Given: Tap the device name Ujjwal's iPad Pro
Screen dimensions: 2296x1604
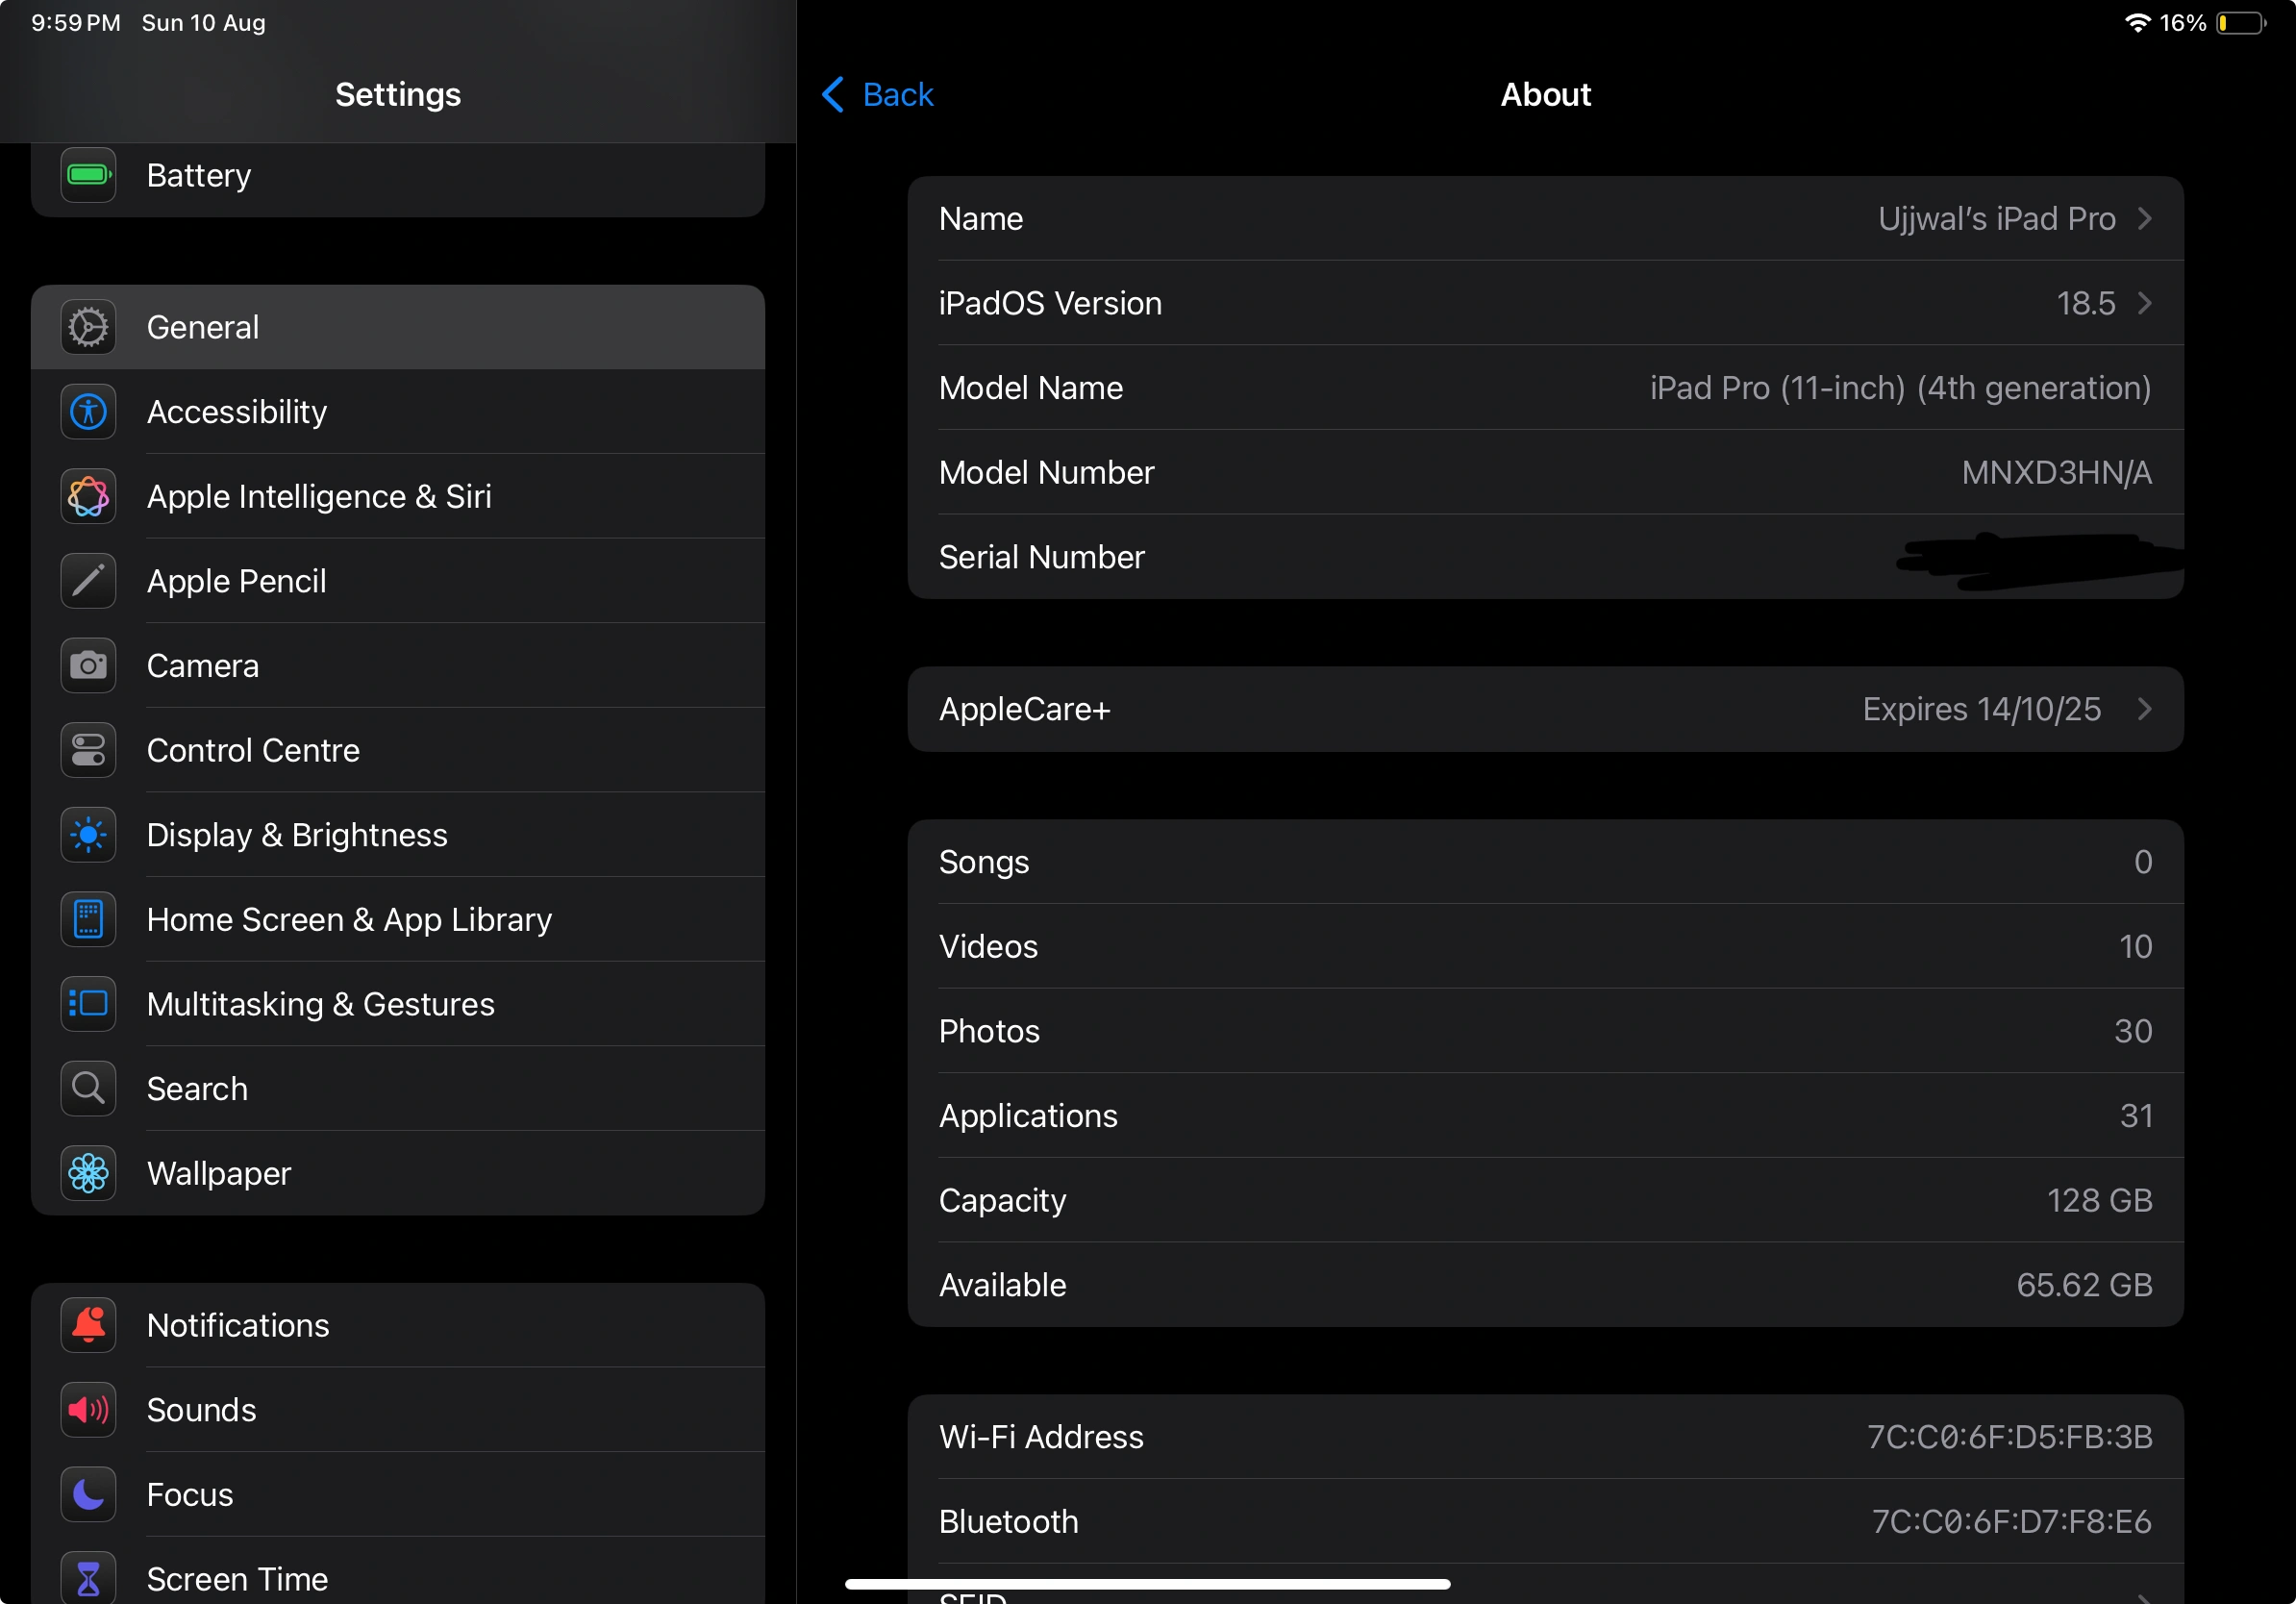Looking at the screenshot, I should (x=1996, y=219).
